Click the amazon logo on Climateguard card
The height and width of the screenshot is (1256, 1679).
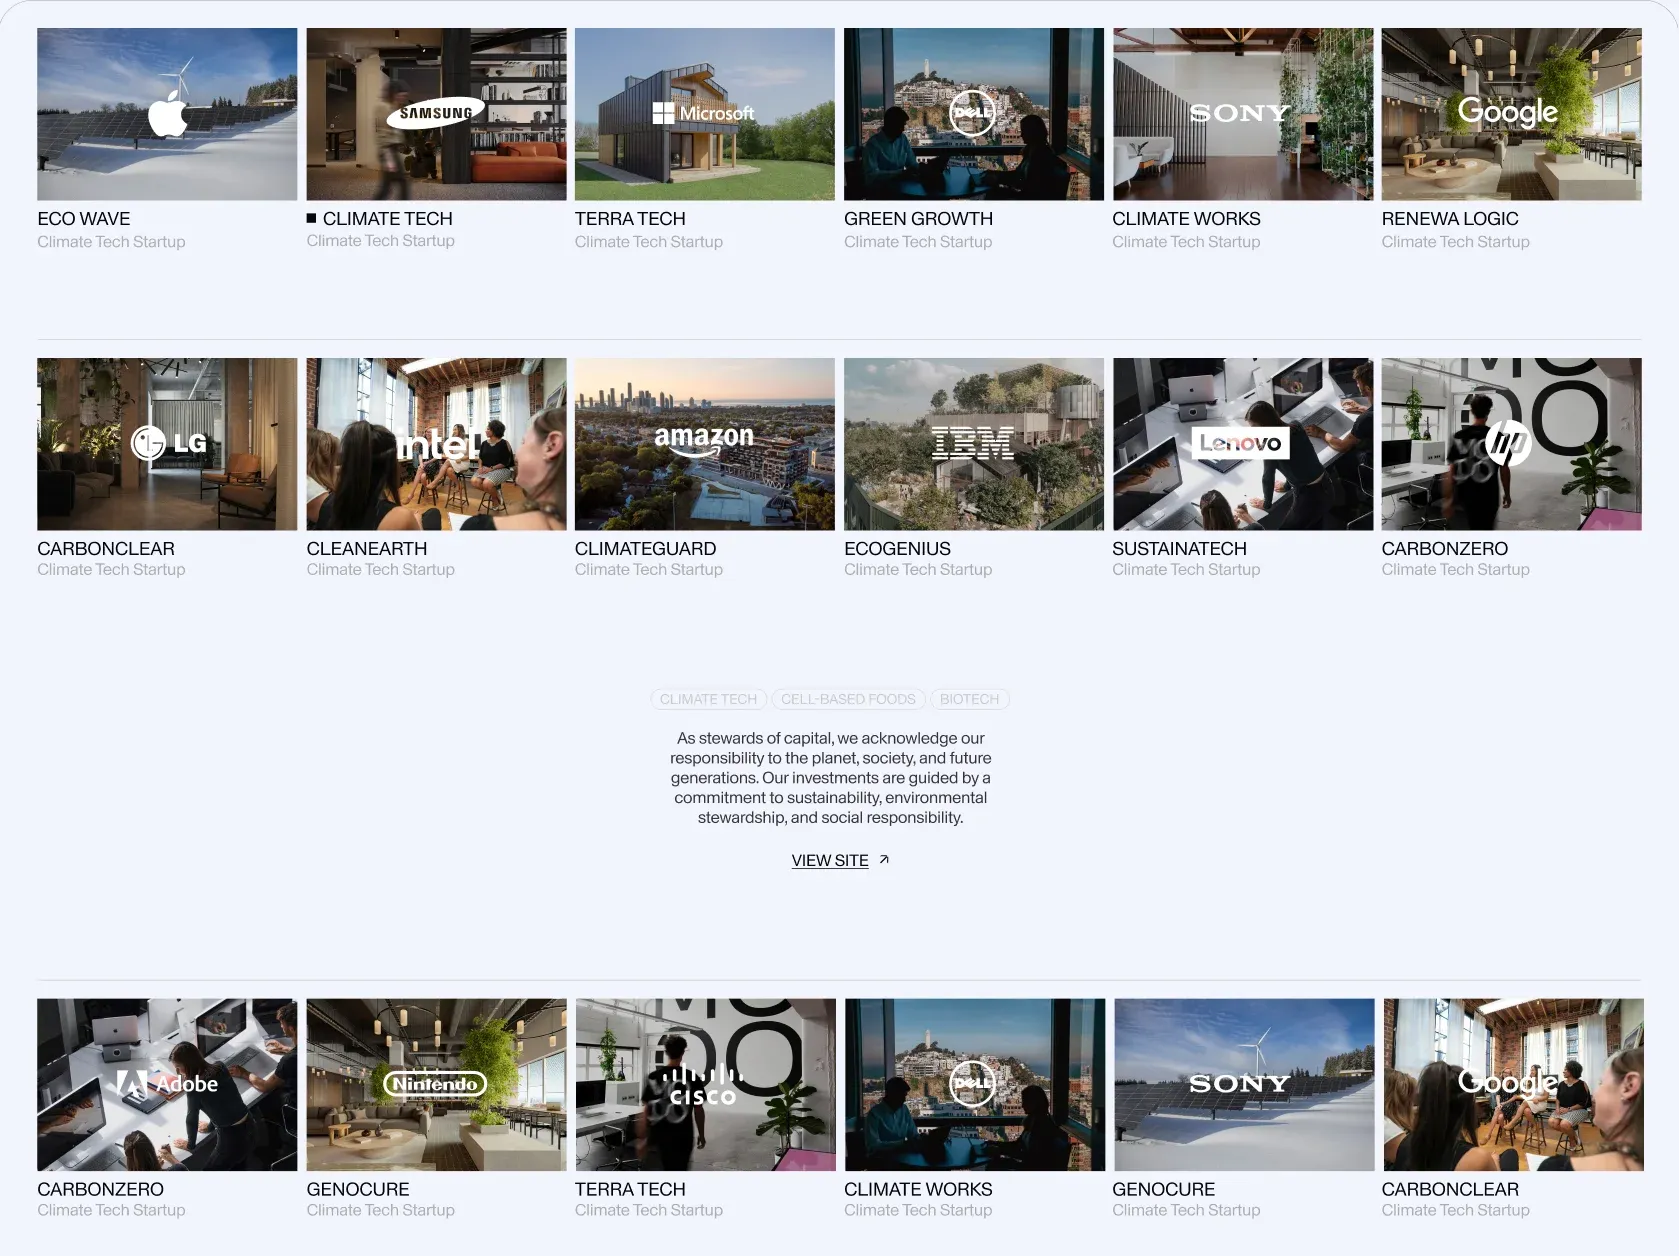click(704, 440)
